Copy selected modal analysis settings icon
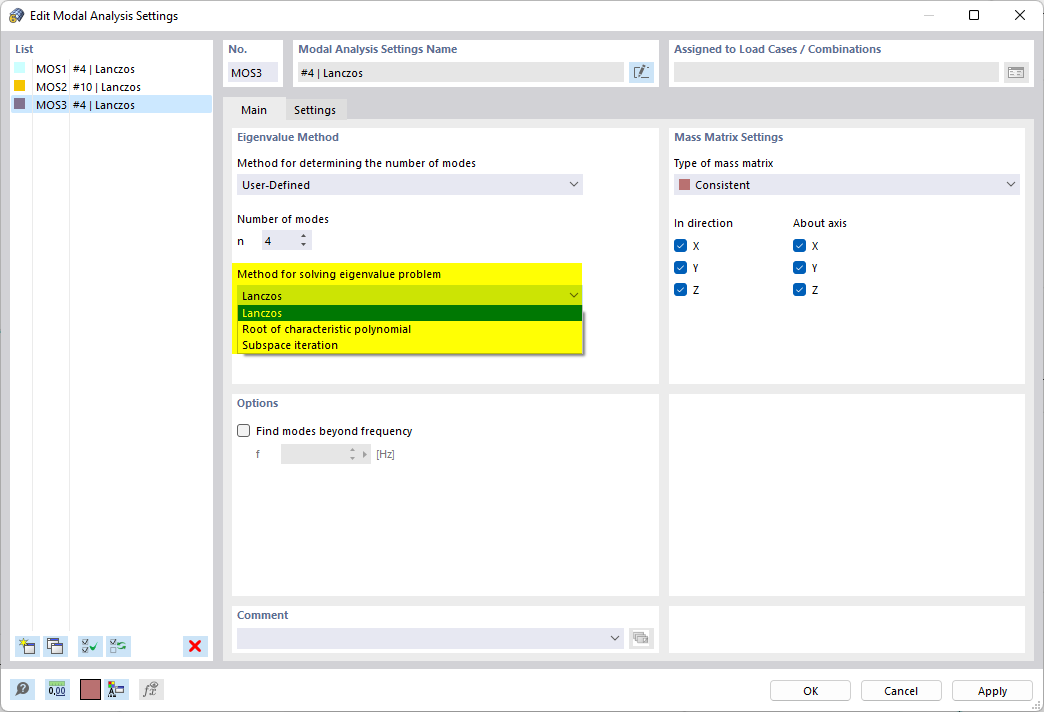Viewport: 1044px width, 712px height. [x=55, y=646]
